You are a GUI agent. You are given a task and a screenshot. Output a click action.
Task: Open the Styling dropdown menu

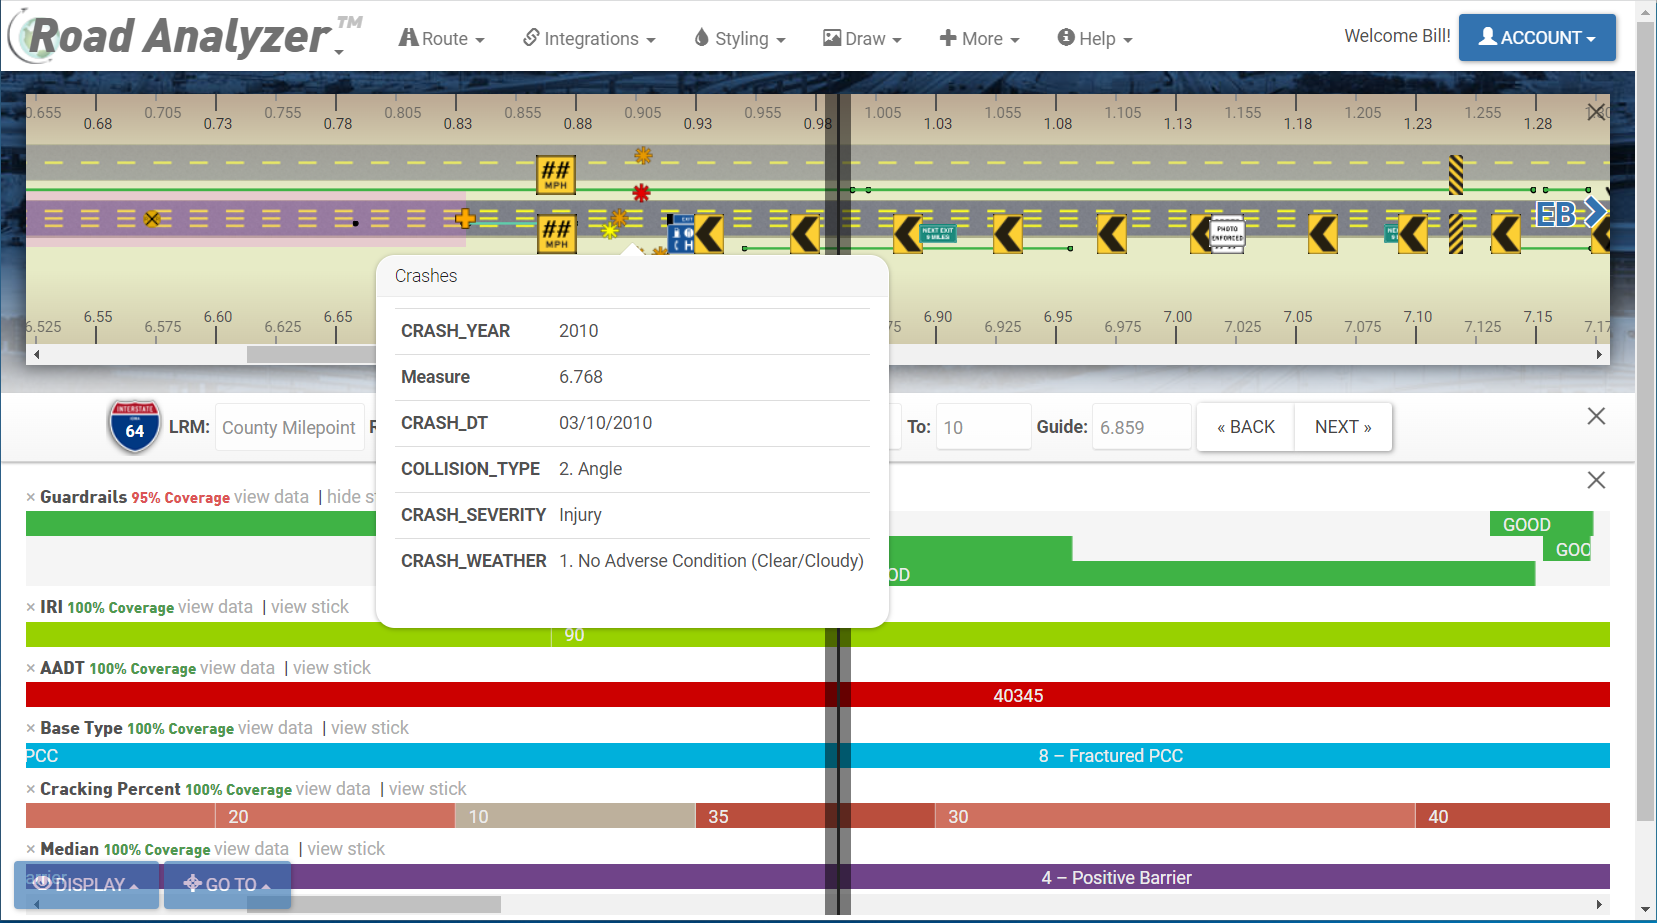click(x=740, y=38)
